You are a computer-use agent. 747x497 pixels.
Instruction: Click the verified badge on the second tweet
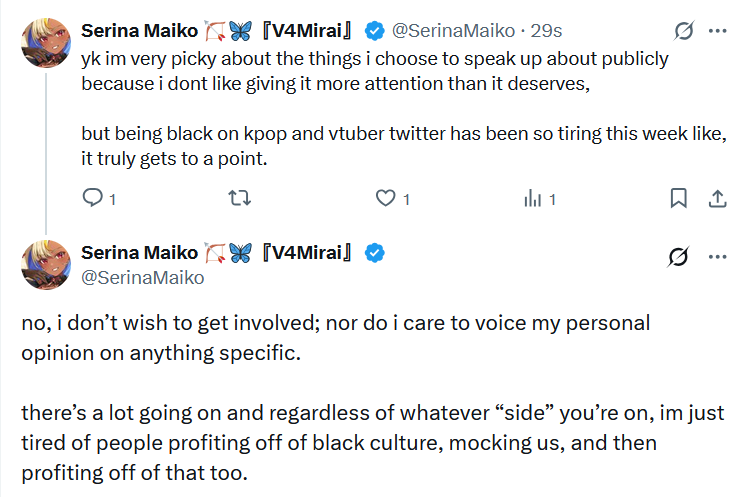pyautogui.click(x=375, y=253)
